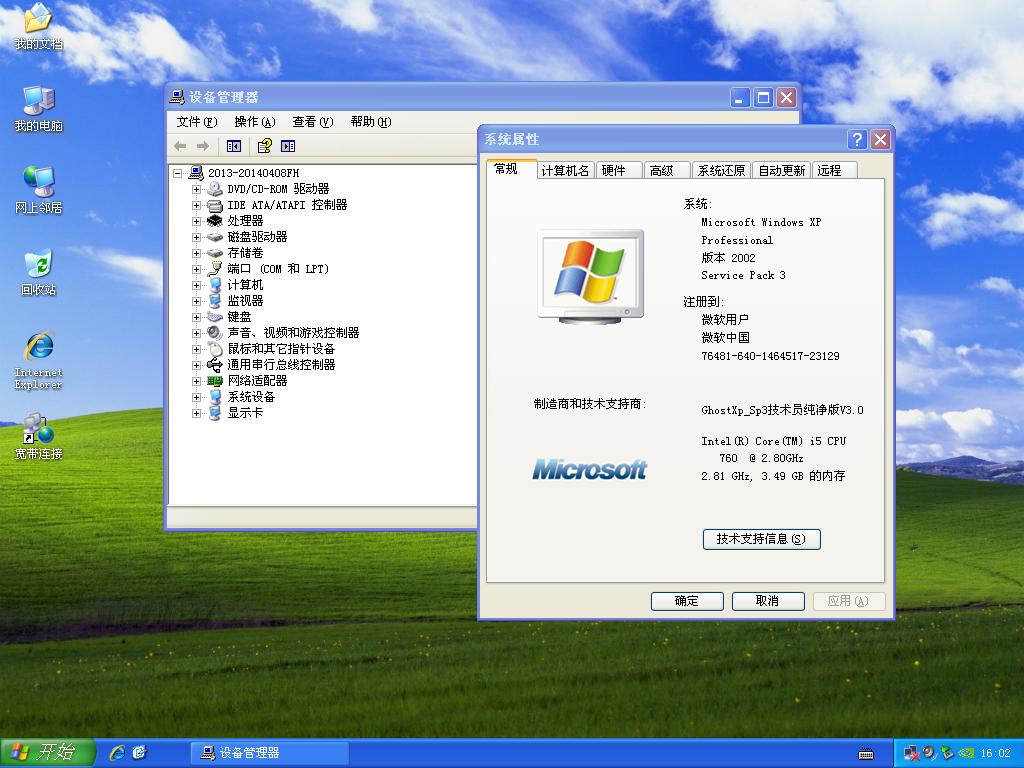Expand the 监视器 node

(197, 301)
